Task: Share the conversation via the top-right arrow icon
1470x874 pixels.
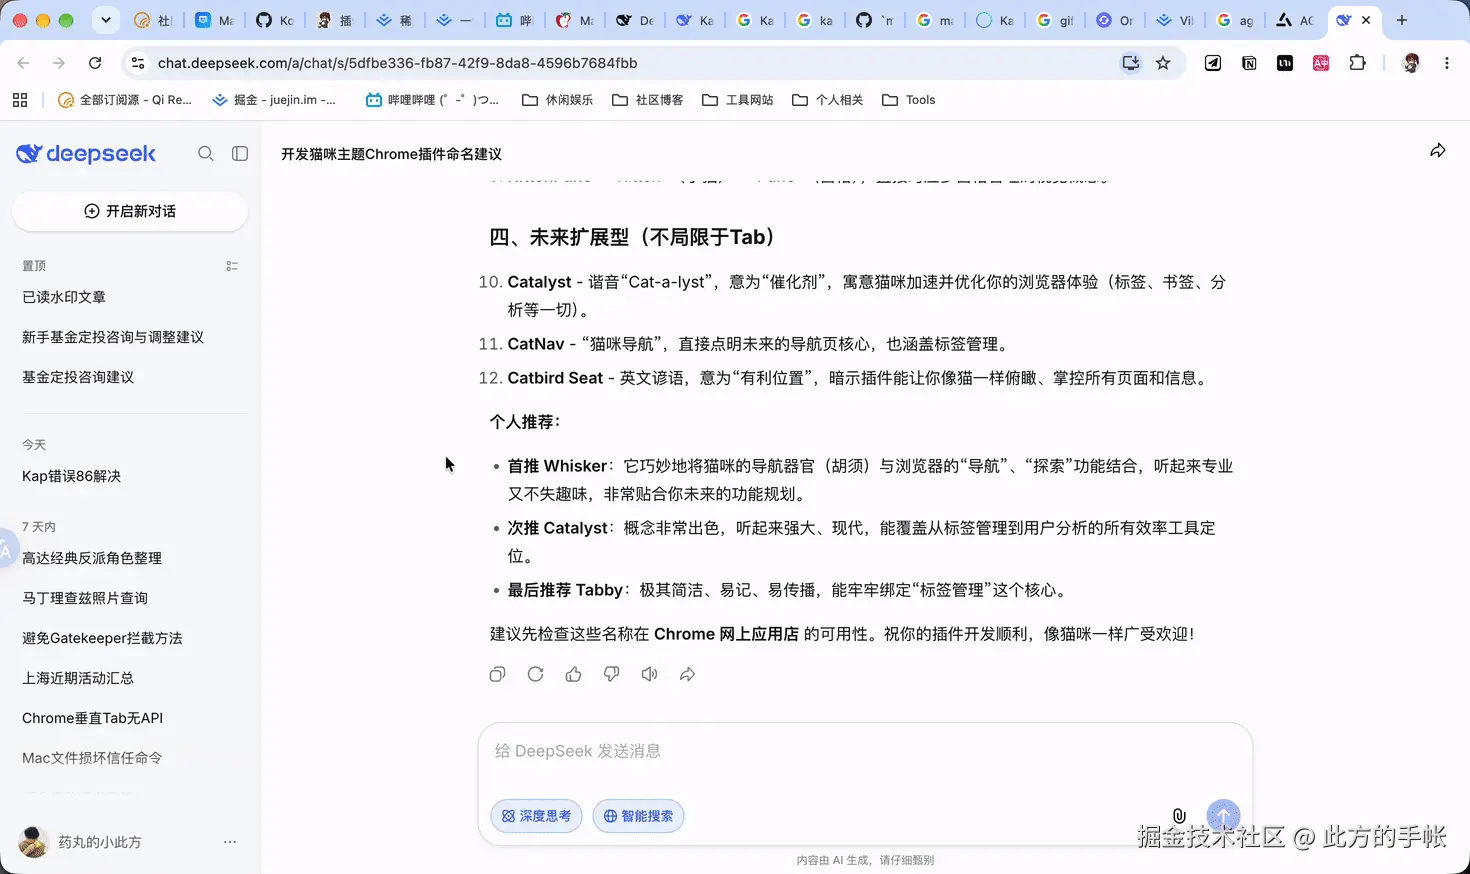Action: [x=1437, y=151]
